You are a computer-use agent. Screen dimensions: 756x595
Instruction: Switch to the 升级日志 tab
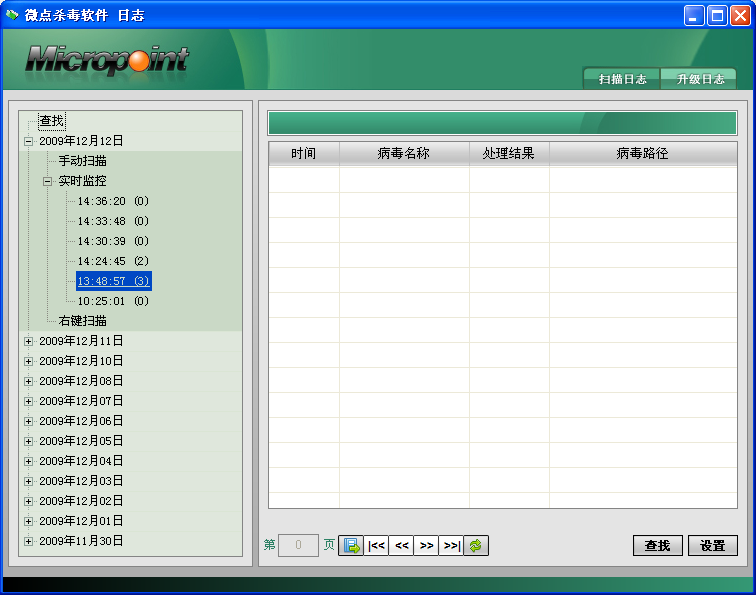point(700,79)
